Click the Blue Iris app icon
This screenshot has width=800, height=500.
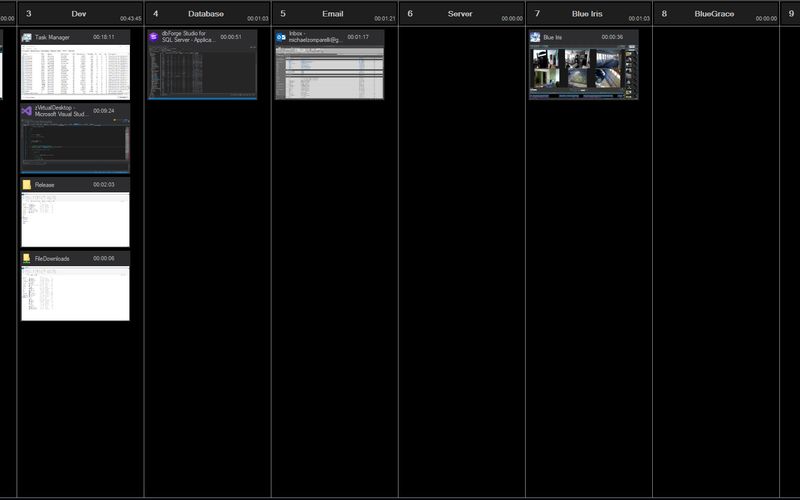535,37
